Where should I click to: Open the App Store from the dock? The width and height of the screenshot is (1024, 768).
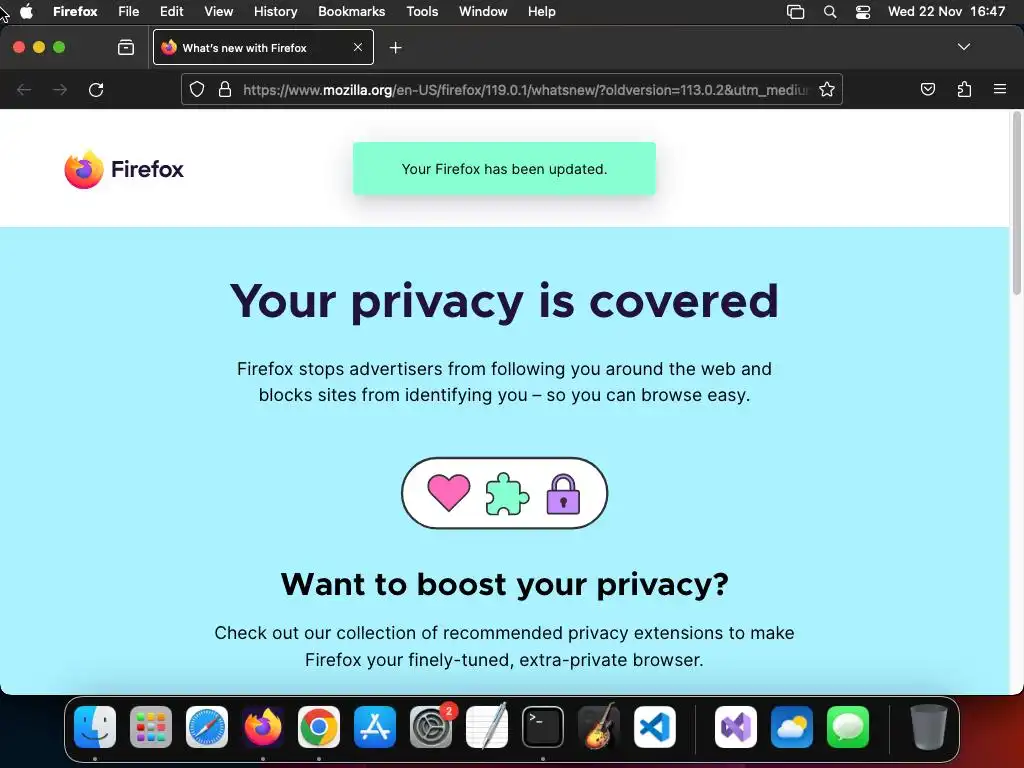point(375,726)
